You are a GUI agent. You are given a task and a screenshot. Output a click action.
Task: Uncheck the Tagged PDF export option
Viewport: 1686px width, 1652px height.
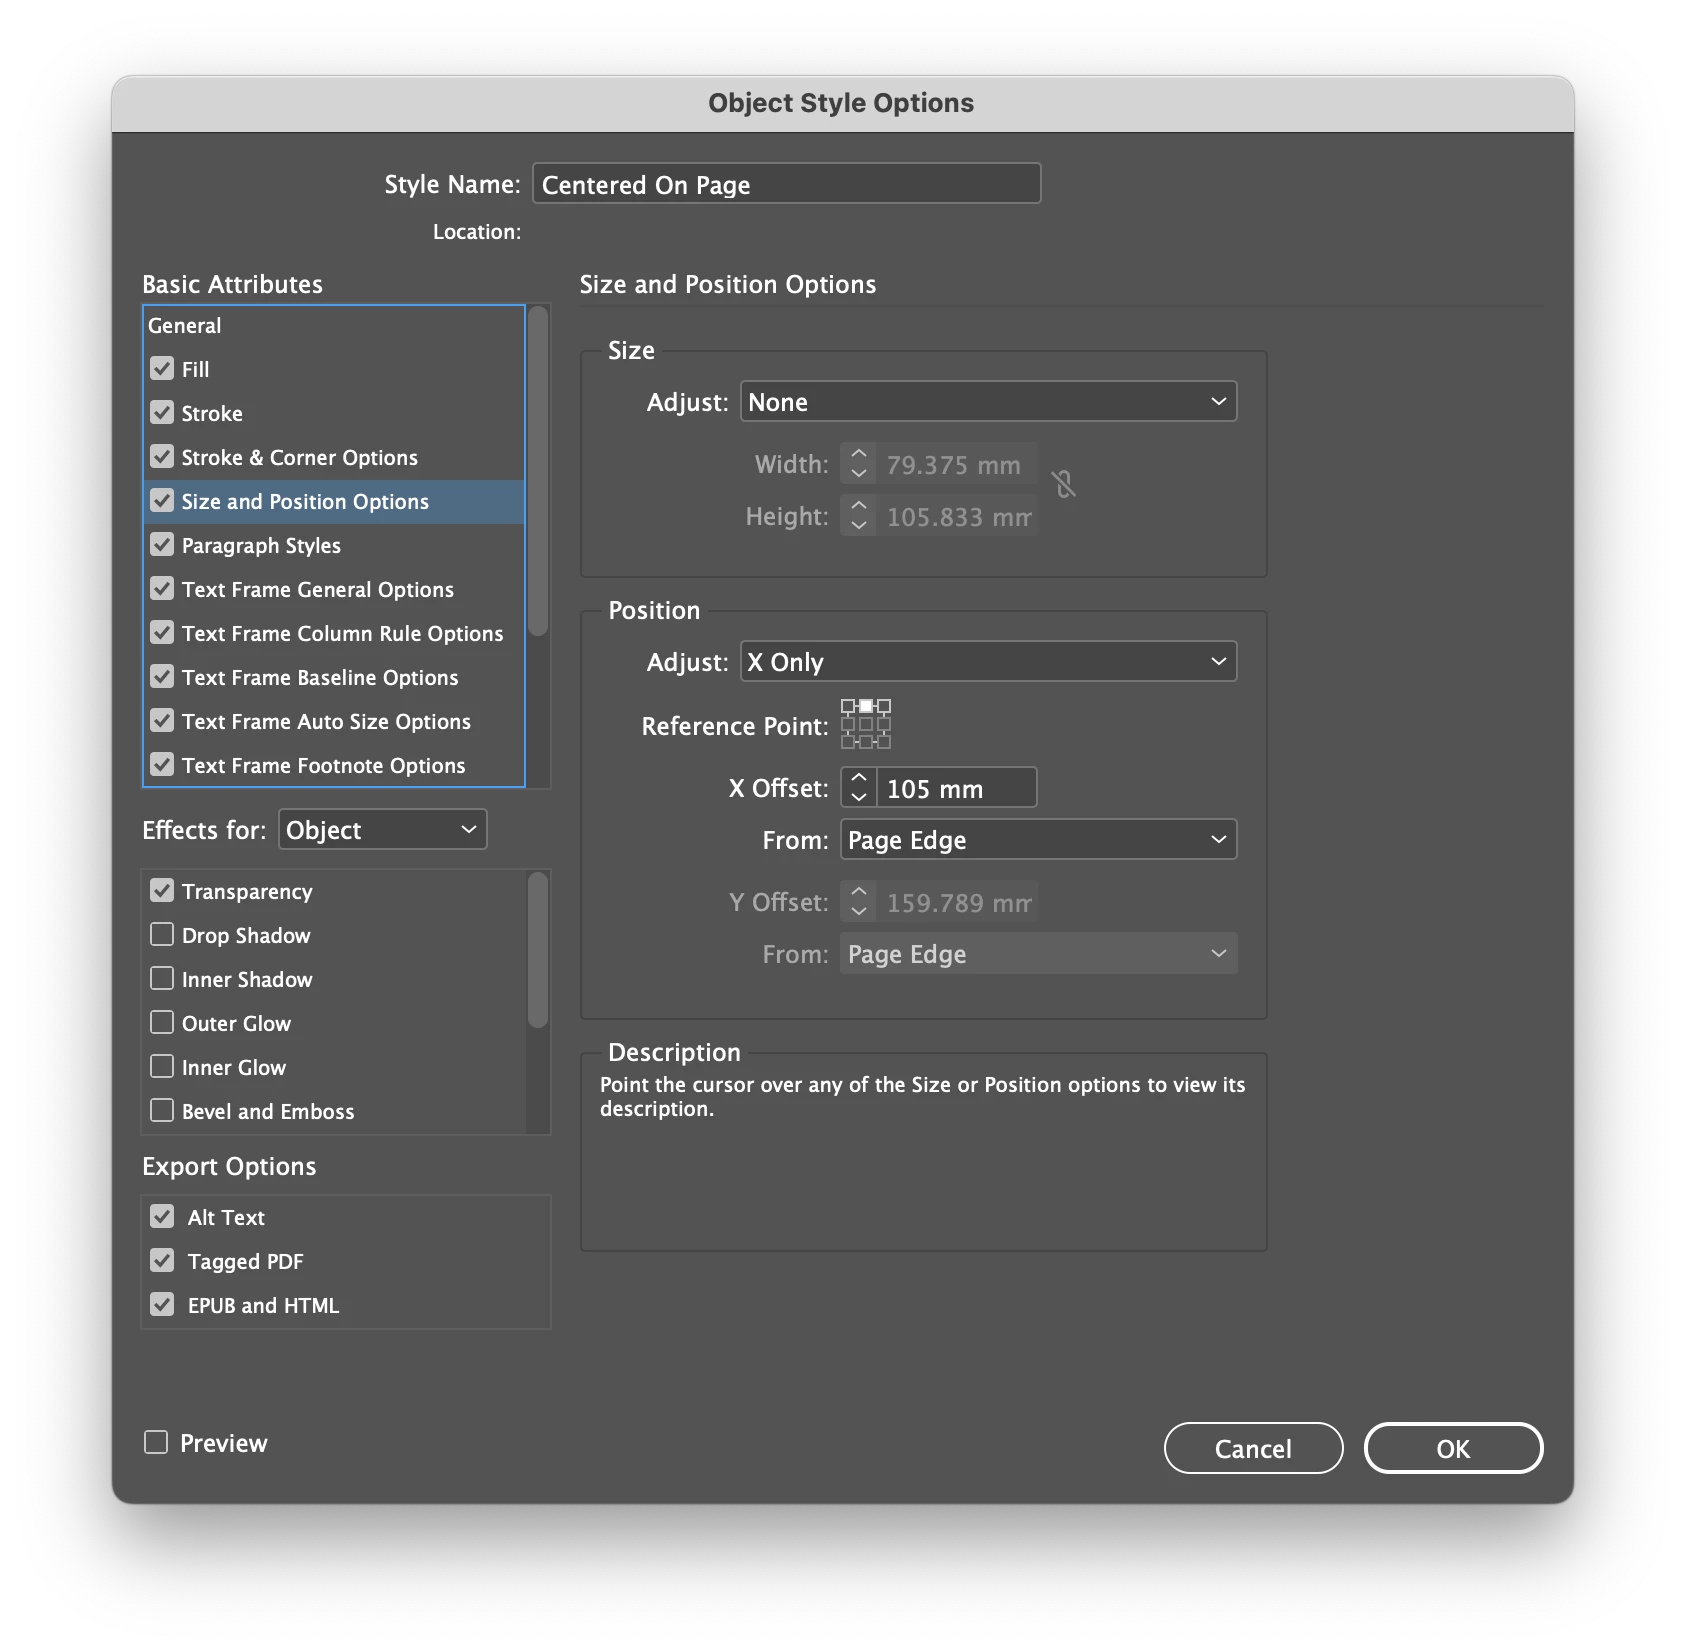tap(162, 1261)
